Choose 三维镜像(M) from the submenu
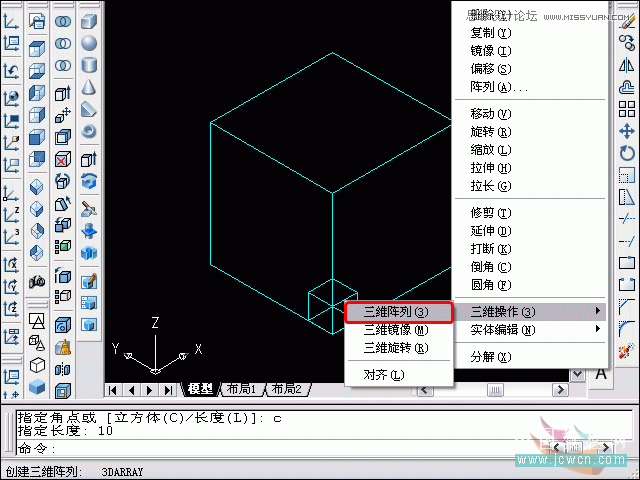640x480 pixels. 399,330
